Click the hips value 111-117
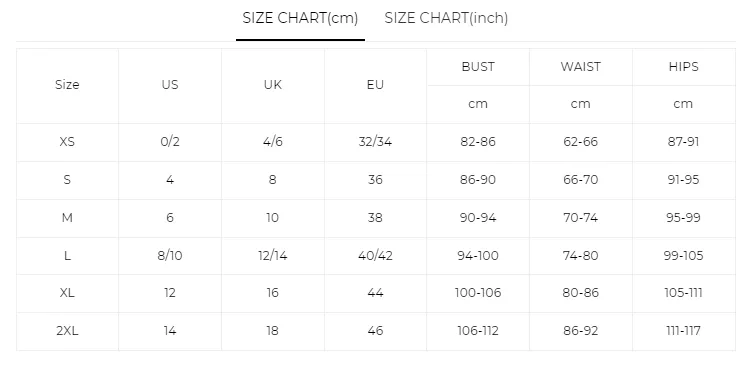 click(x=683, y=331)
